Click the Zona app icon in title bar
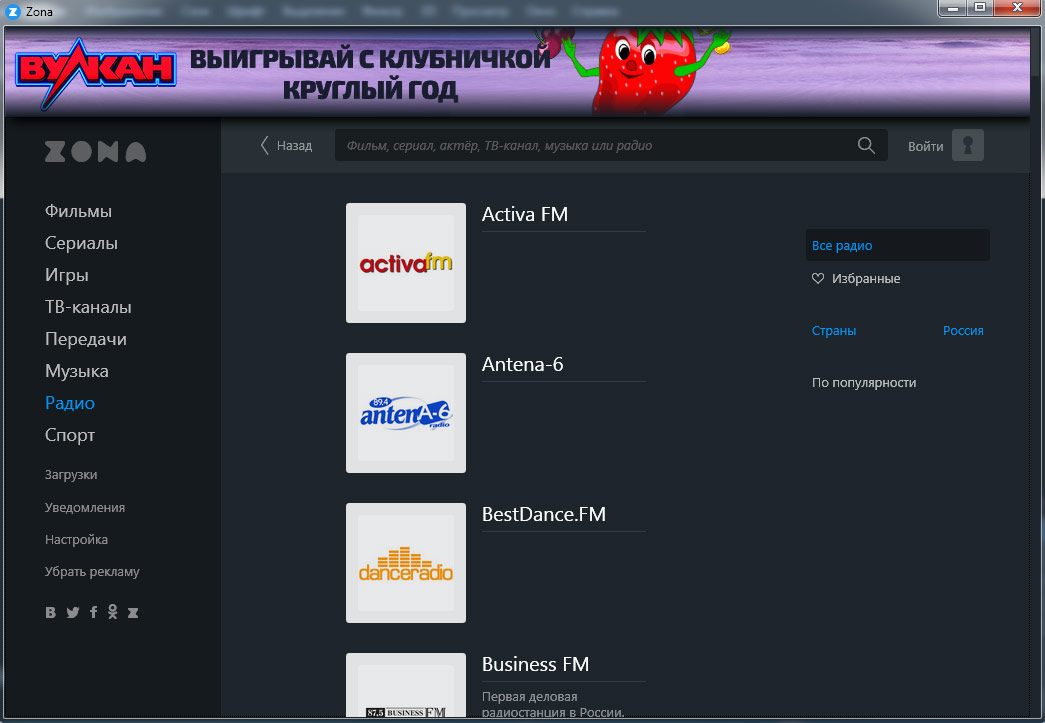Viewport: 1045px width, 723px height. 13,11
